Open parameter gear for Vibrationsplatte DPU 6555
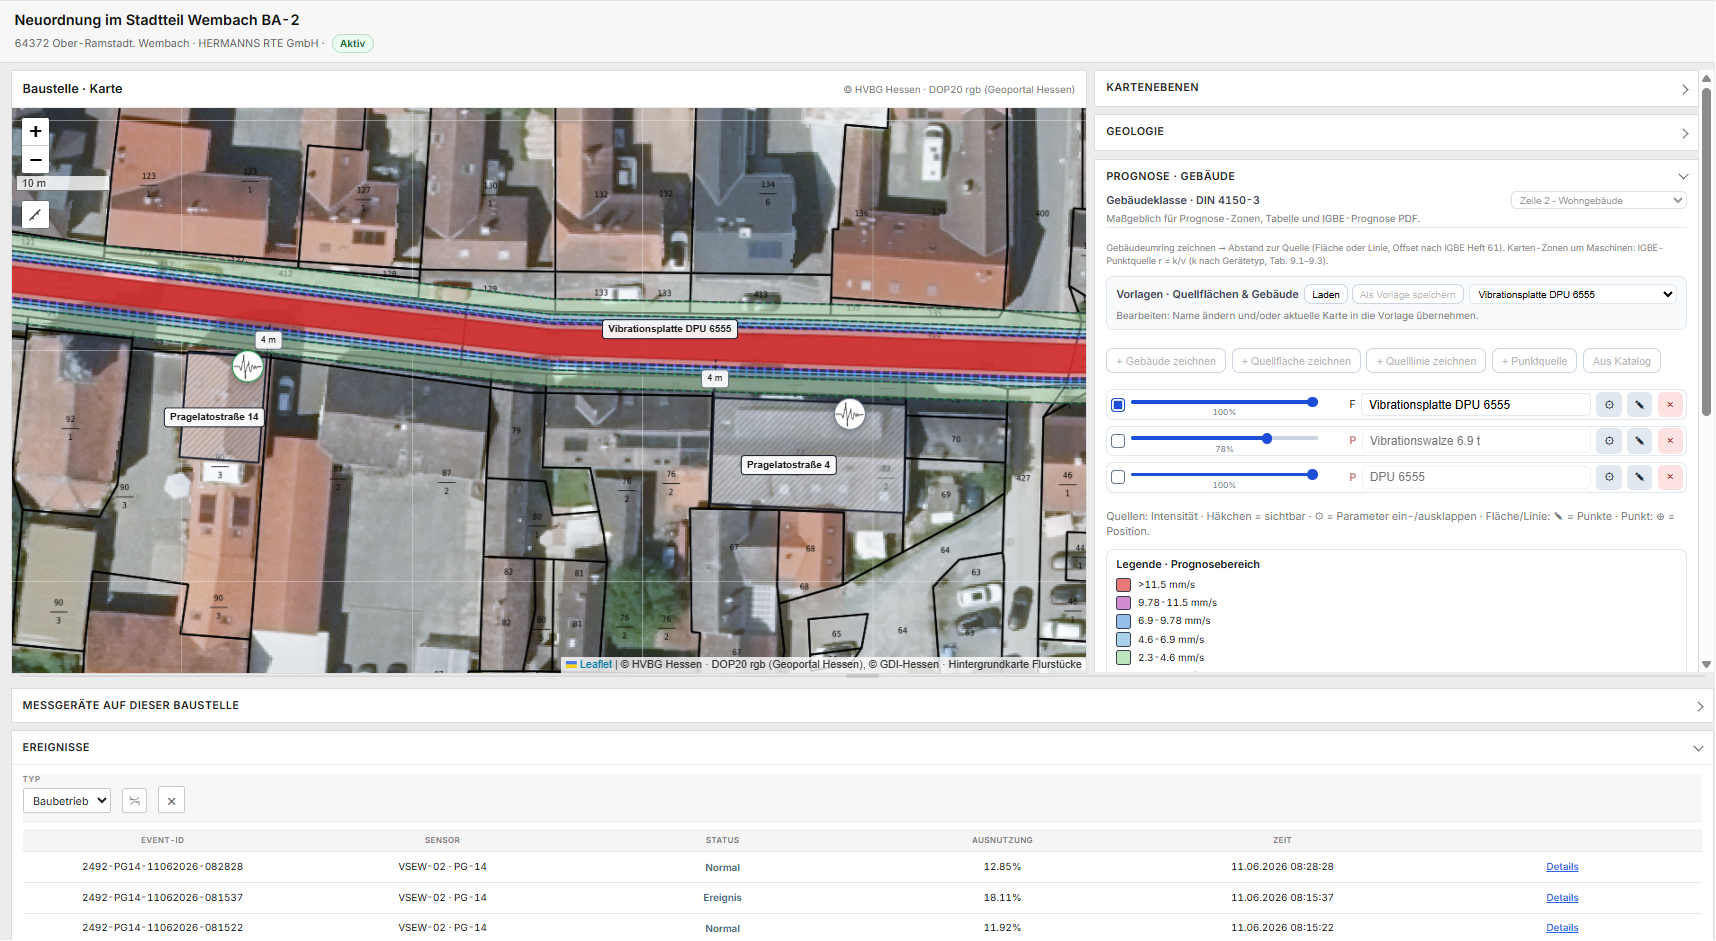1716x941 pixels. (x=1609, y=405)
